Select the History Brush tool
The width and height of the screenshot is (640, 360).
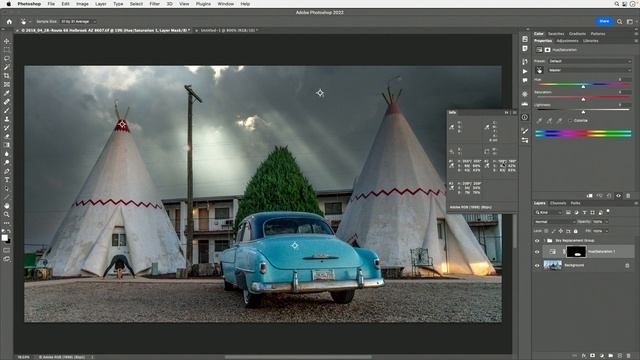(x=7, y=128)
